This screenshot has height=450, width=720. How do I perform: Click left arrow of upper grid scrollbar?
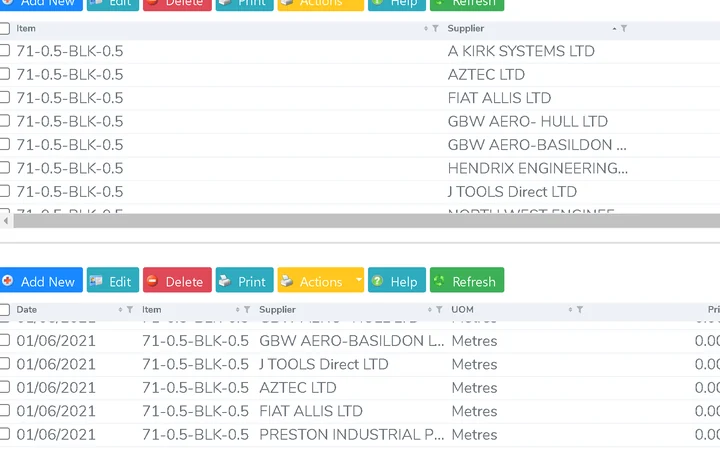pos(6,221)
